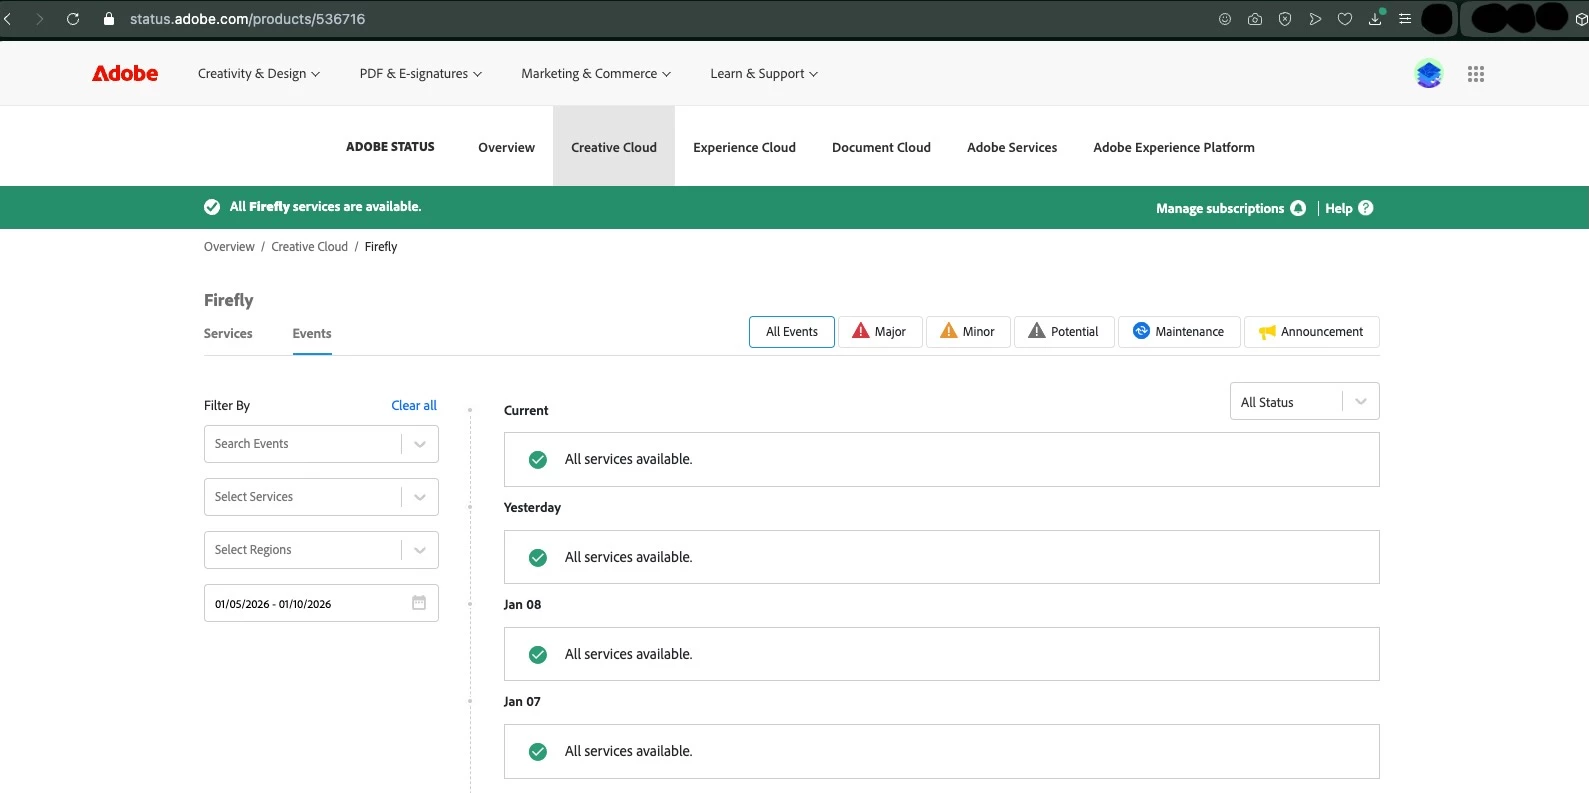Click the green check icon in Jan 08 card
This screenshot has width=1589, height=793.
pos(538,655)
